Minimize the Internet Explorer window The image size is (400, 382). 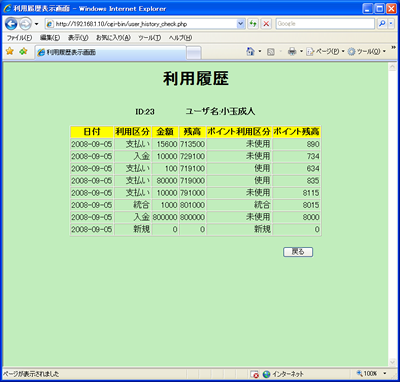368,9
